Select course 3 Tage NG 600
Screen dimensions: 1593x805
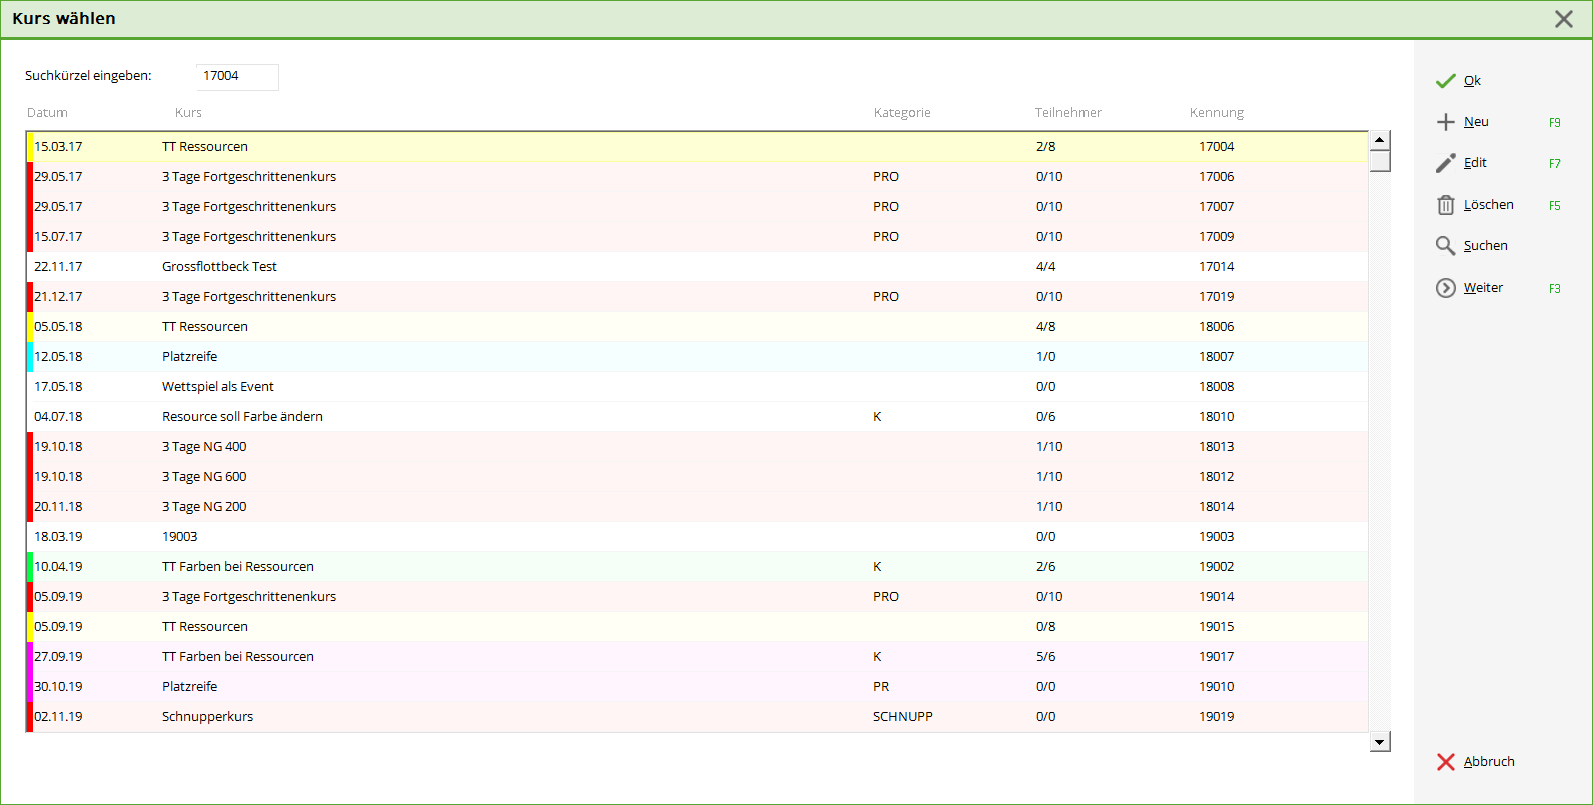click(204, 477)
